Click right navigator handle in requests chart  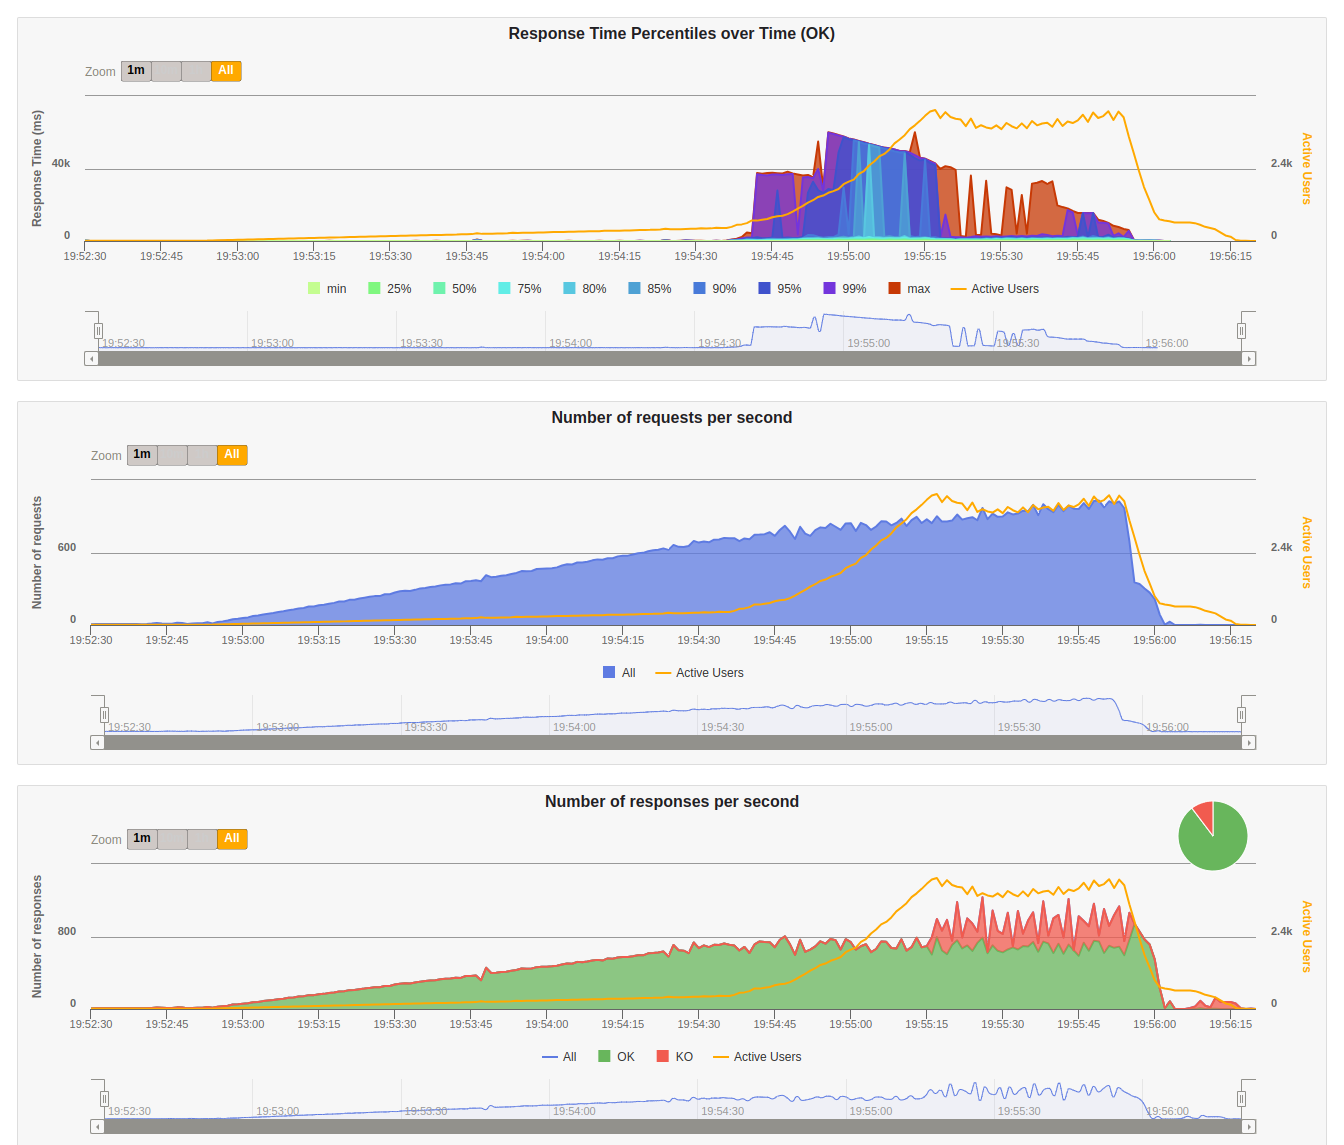(x=1241, y=715)
